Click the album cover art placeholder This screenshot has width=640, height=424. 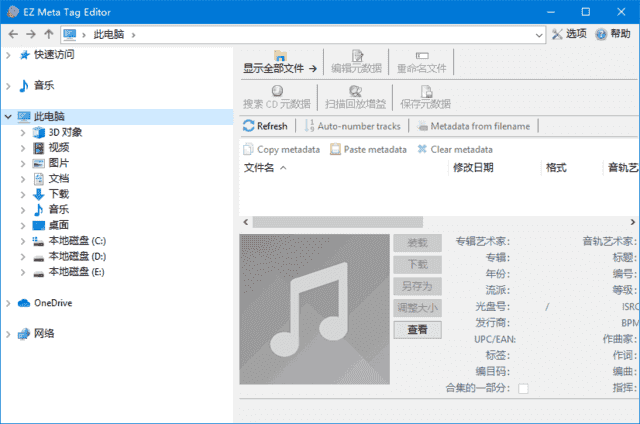tap(314, 308)
